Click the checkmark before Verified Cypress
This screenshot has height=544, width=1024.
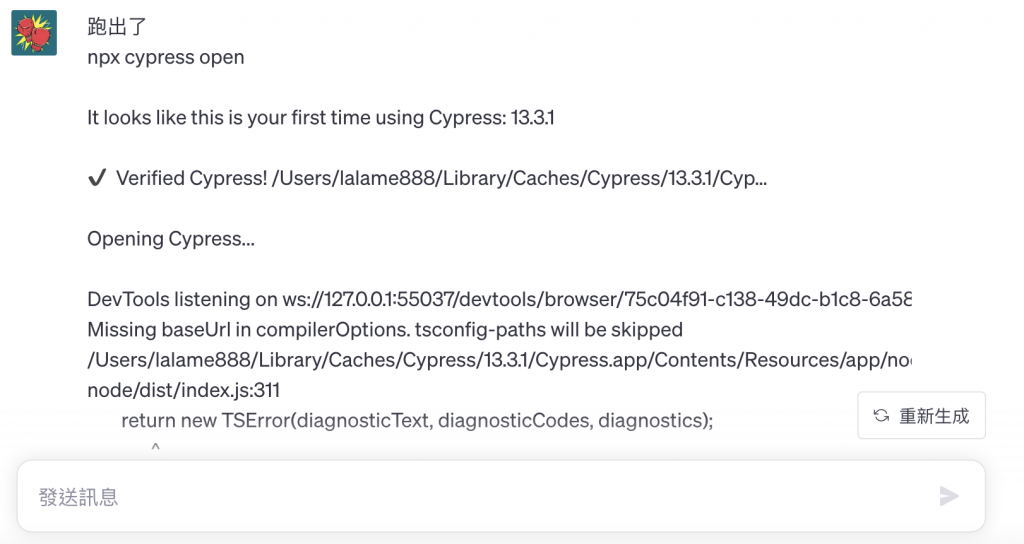(97, 178)
